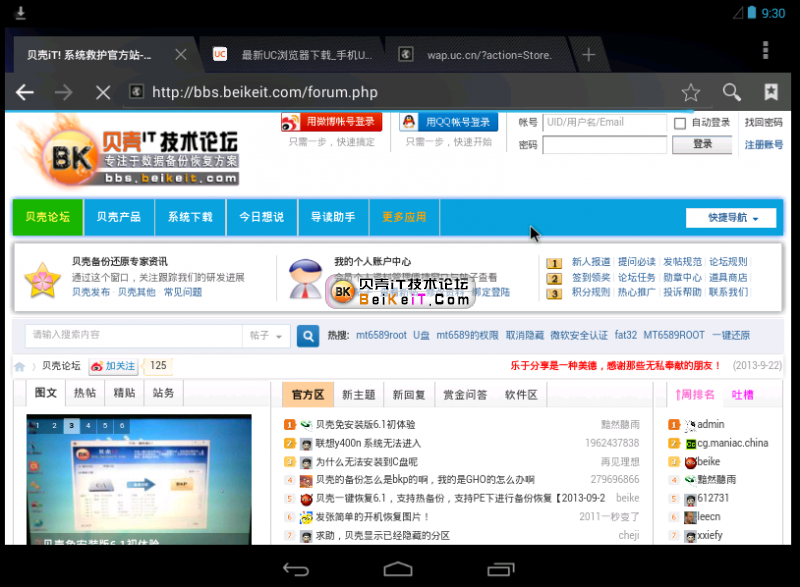Open the slideshow image thumbnail
The height and width of the screenshot is (587, 800).
click(x=139, y=479)
